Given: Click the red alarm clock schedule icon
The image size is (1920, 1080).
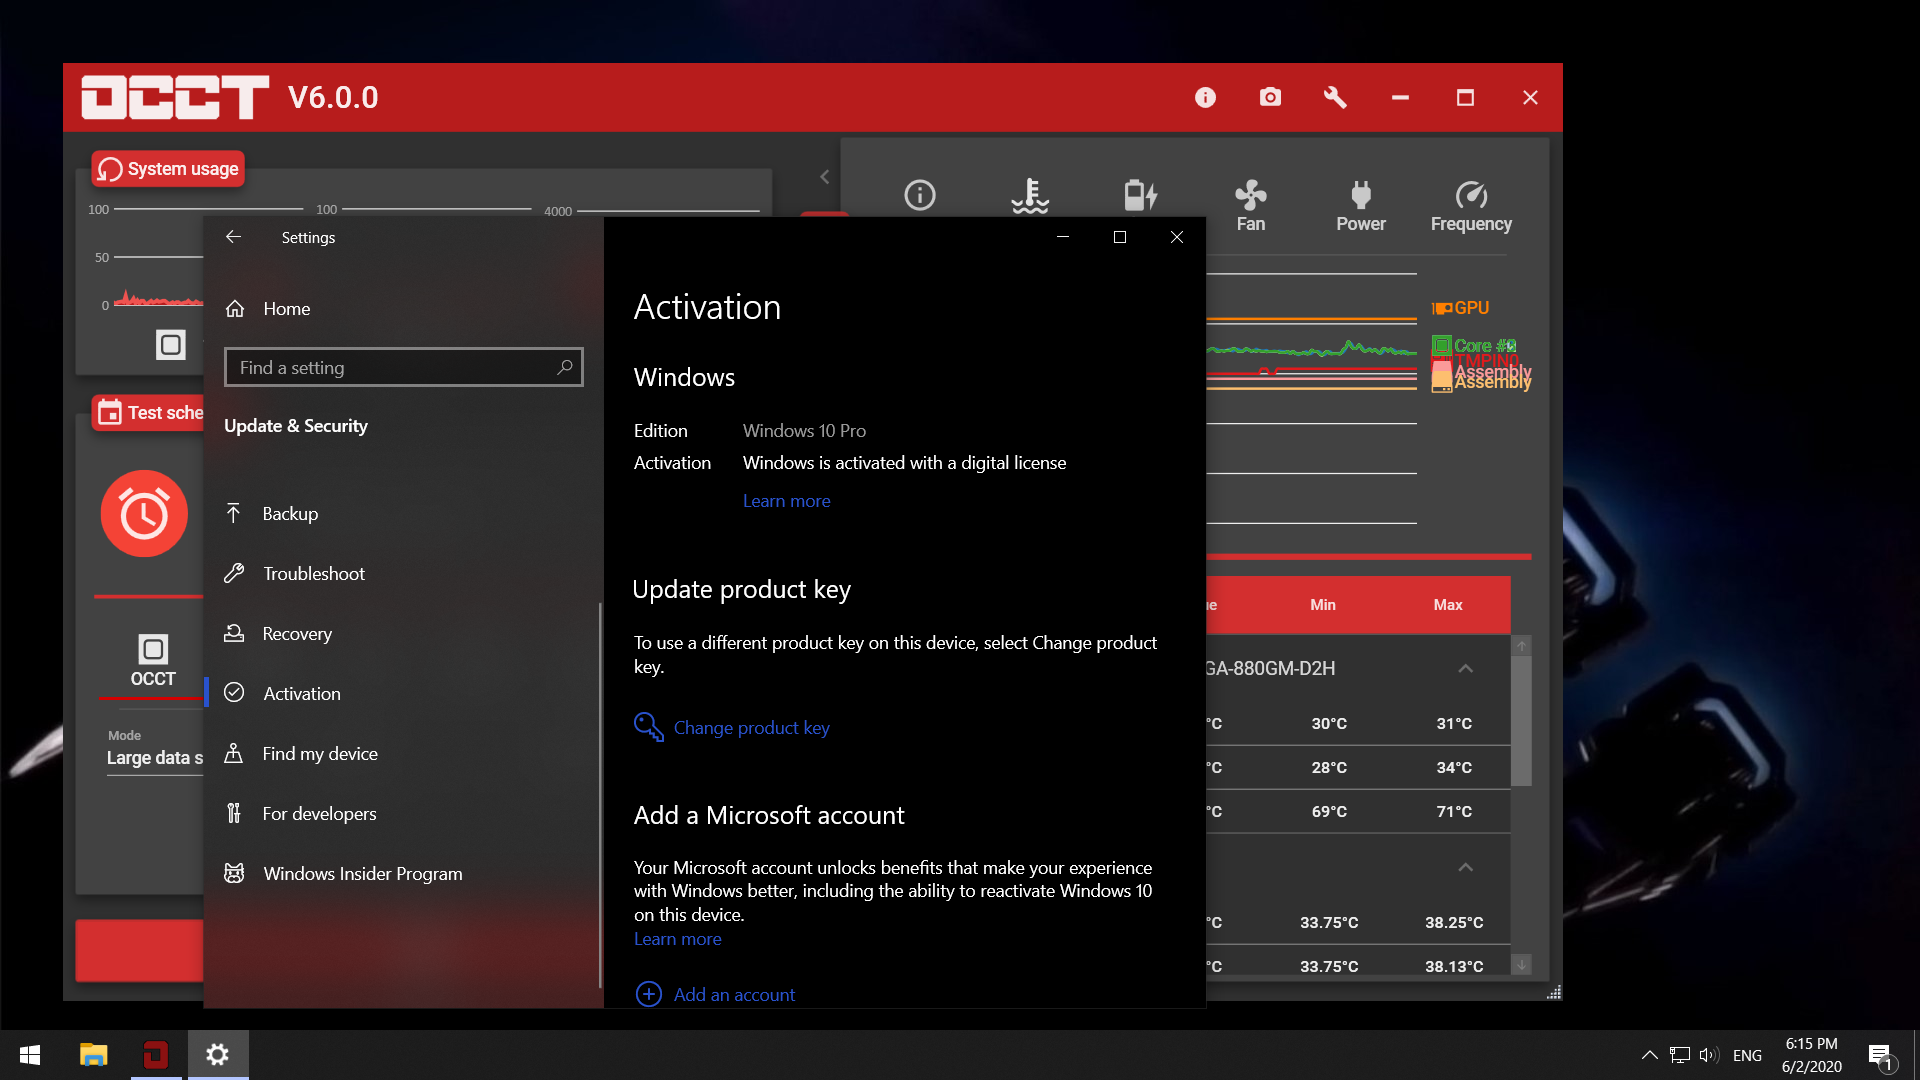Looking at the screenshot, I should pyautogui.click(x=144, y=514).
